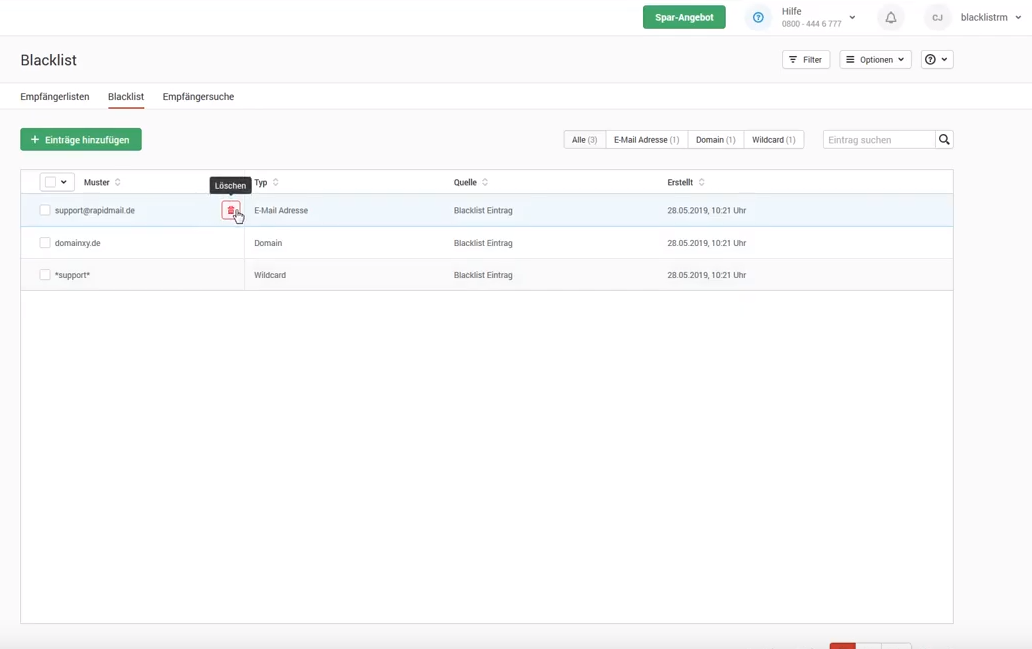Click the Spar-Angebot button
The height and width of the screenshot is (649, 1032).
(684, 18)
